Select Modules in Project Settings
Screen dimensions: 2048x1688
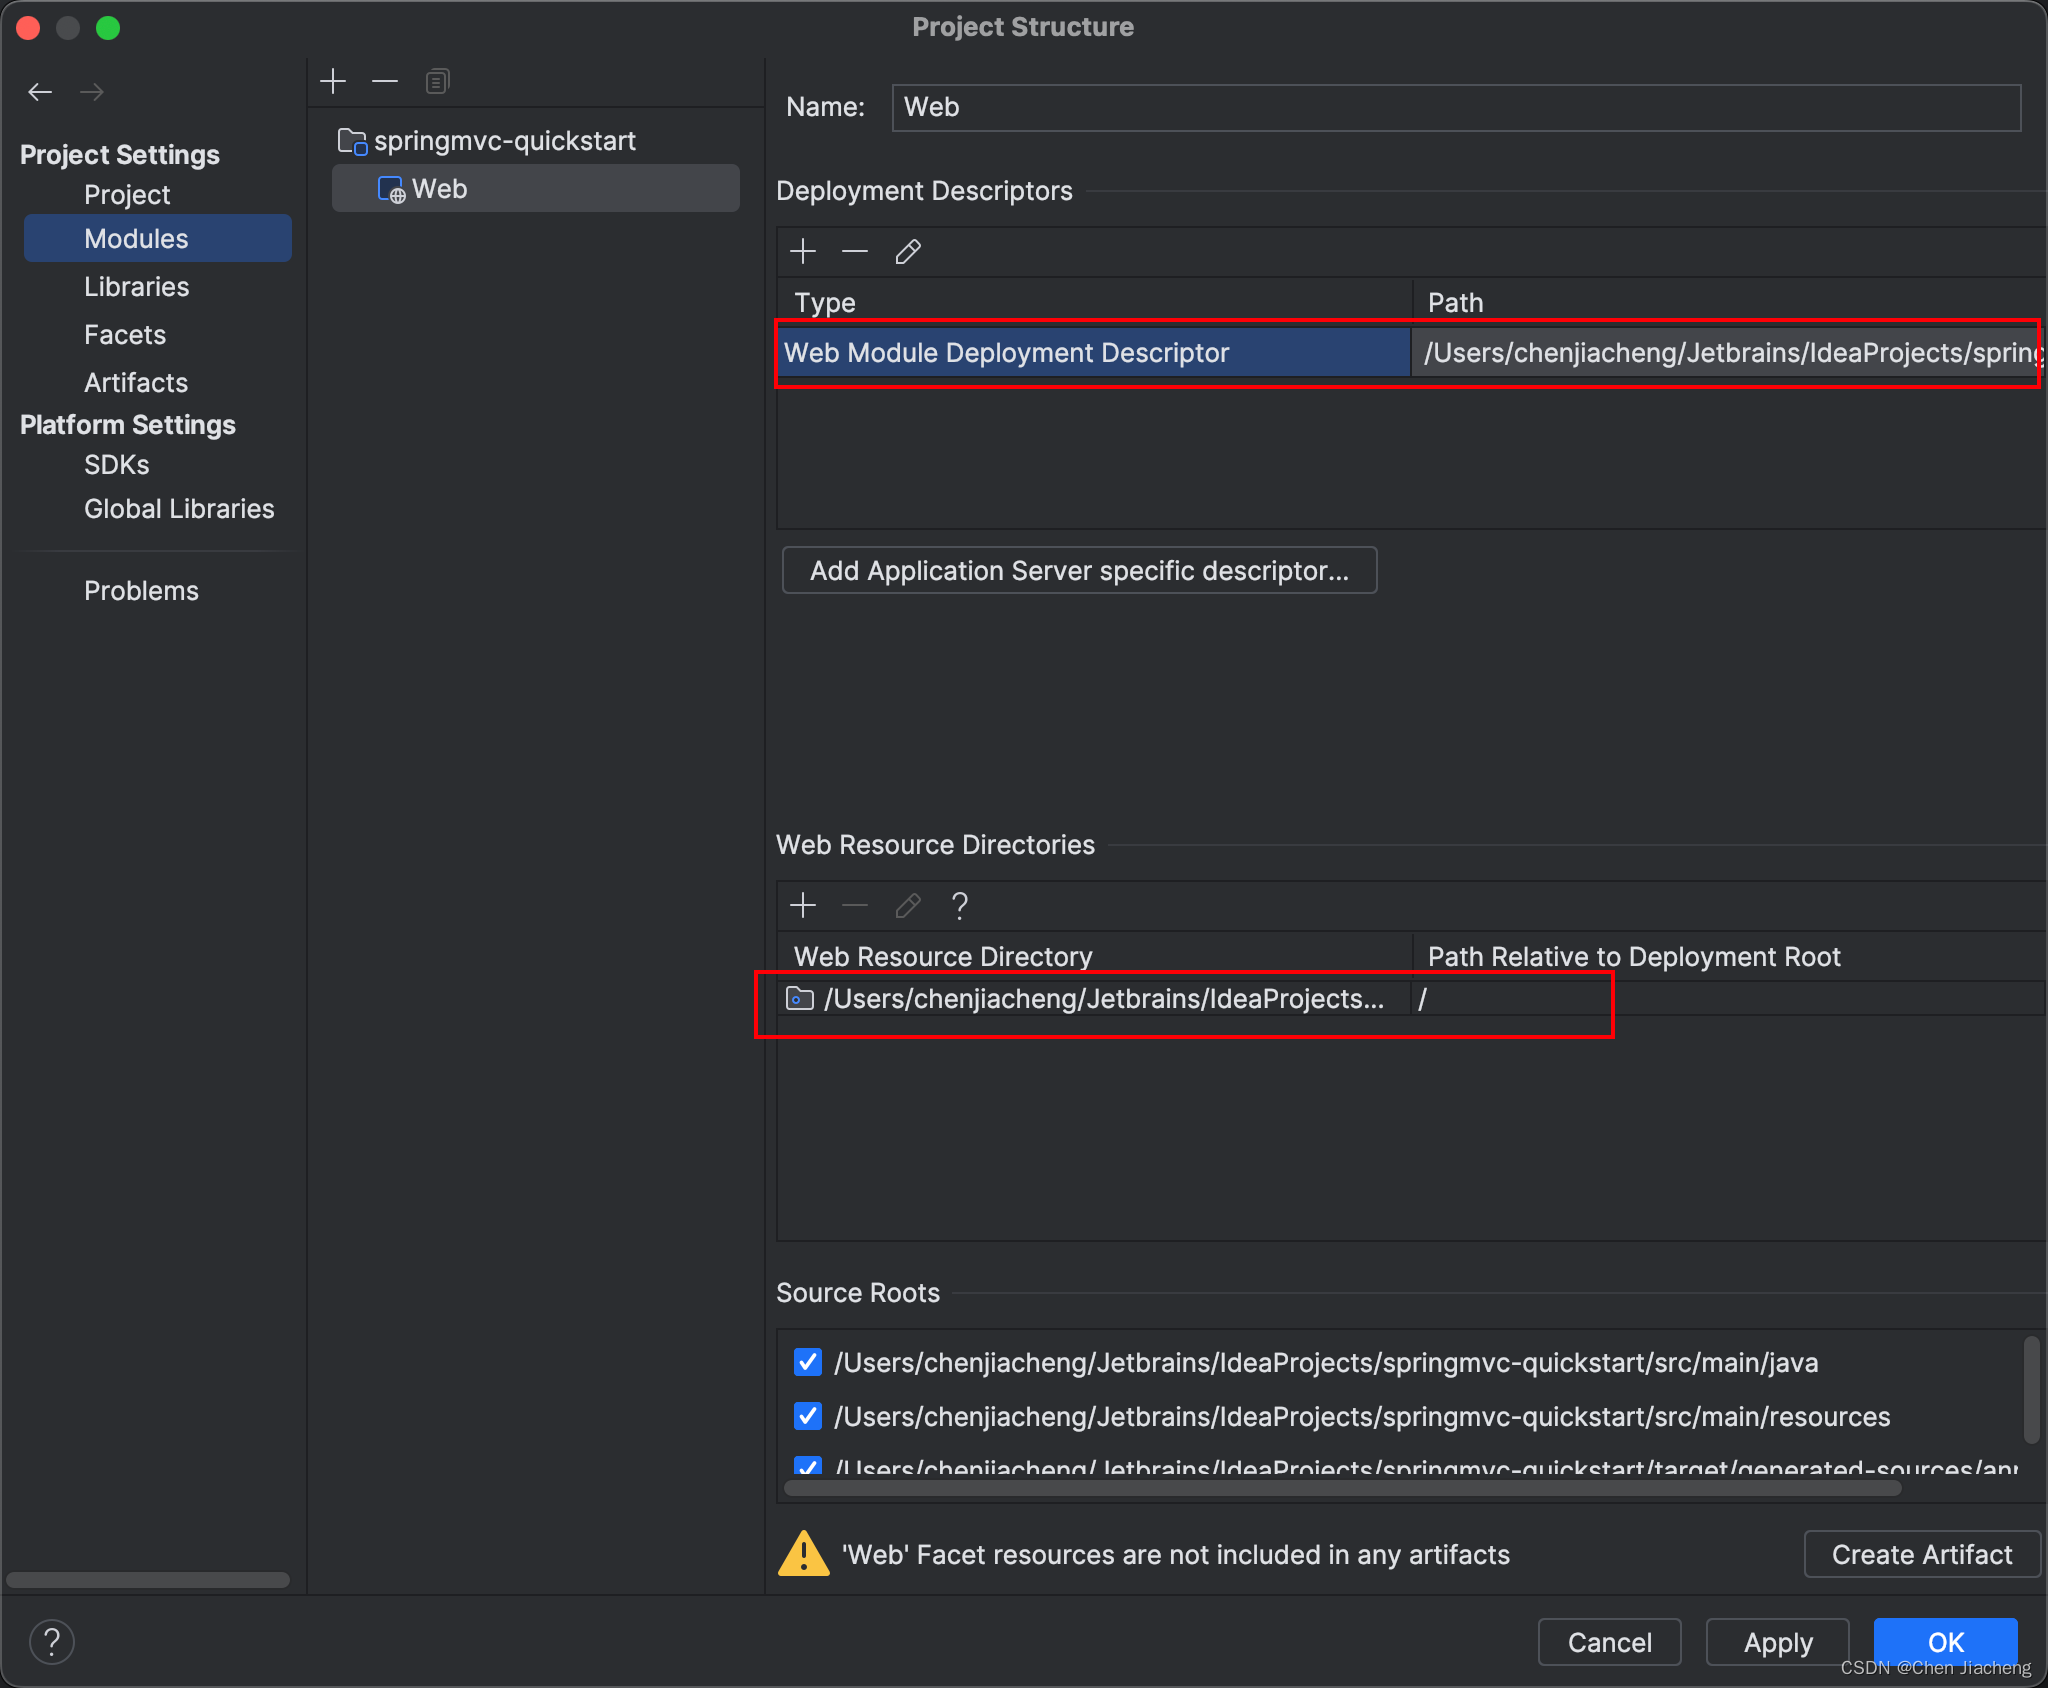coord(158,238)
